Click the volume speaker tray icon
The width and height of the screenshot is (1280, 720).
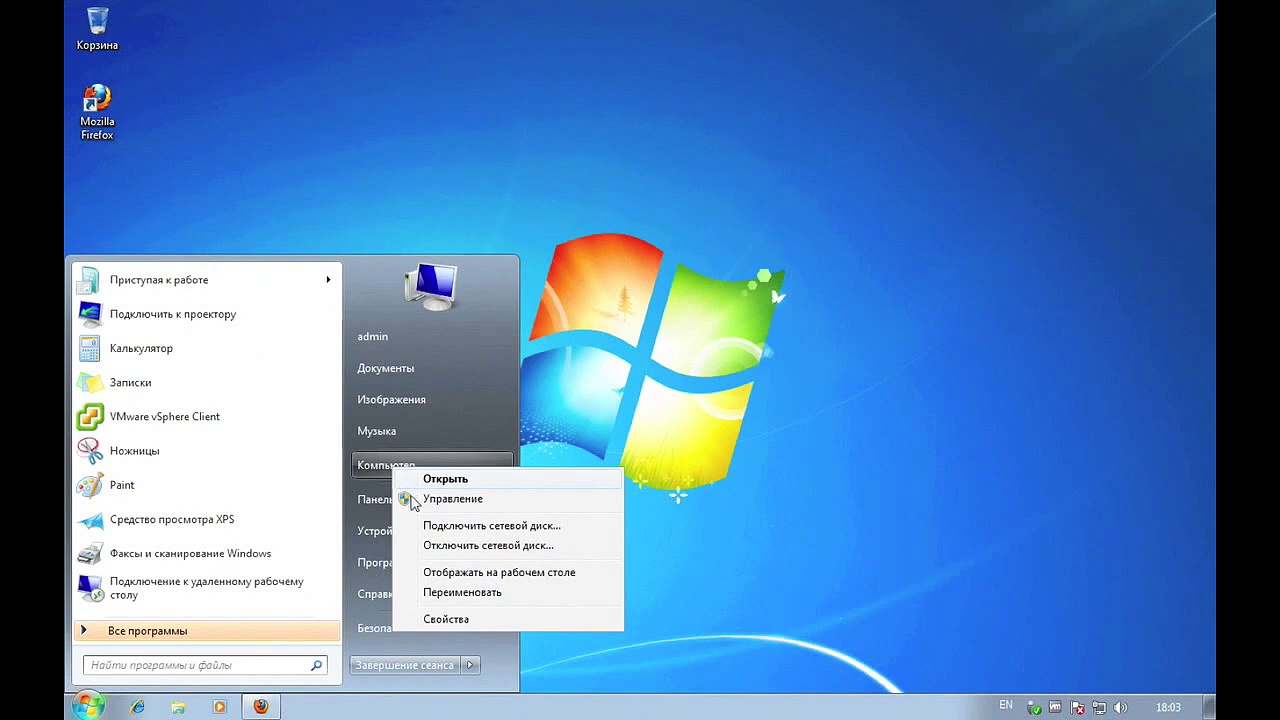tap(1121, 708)
